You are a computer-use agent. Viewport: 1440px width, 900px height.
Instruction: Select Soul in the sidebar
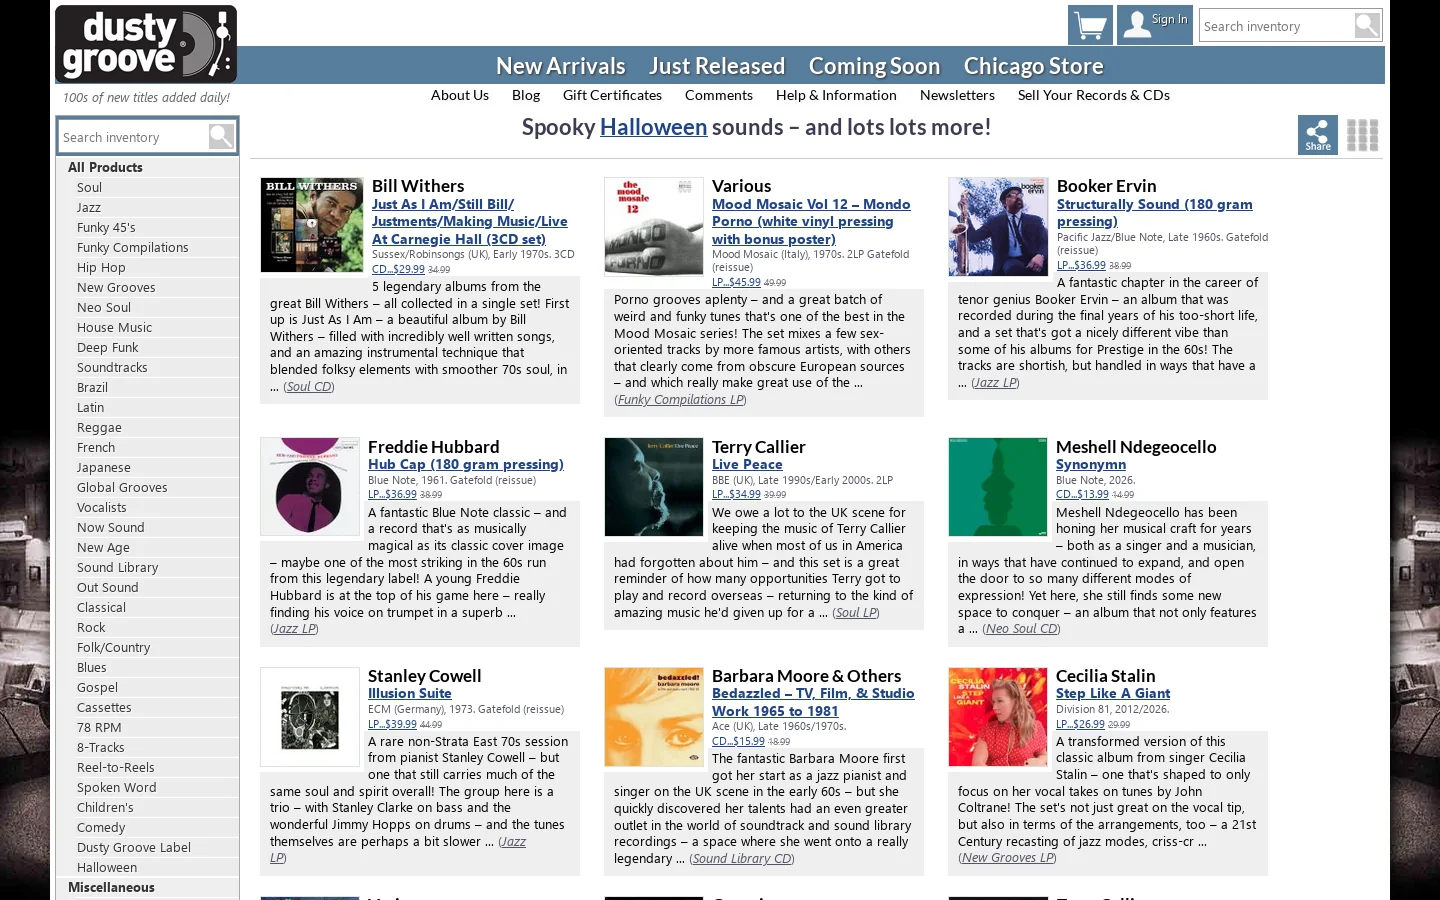(90, 187)
